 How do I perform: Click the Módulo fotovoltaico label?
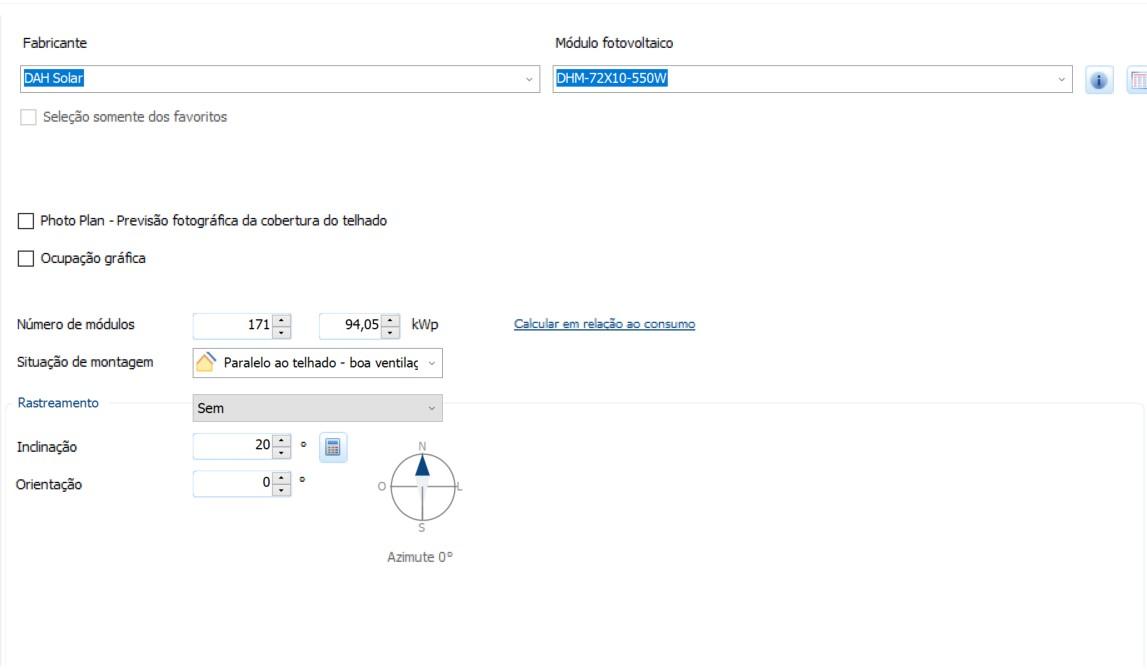click(x=614, y=43)
